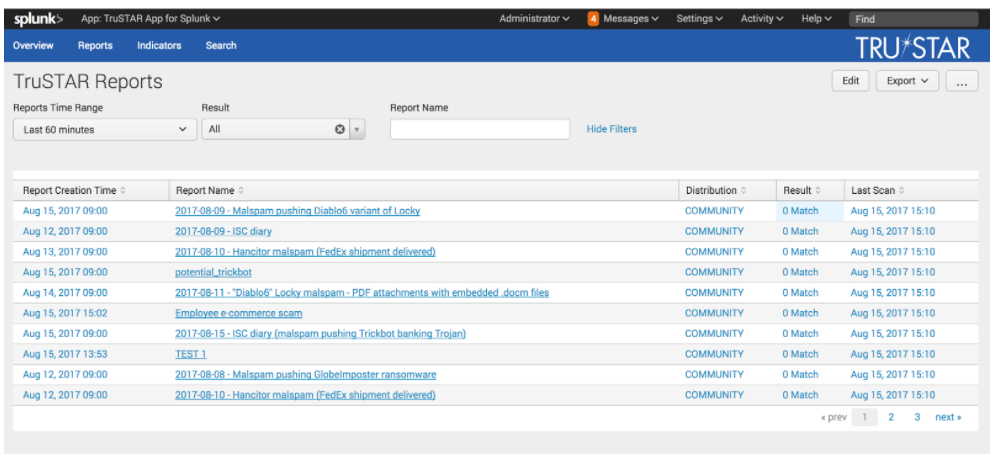
Task: Open the Settings menu
Action: tap(700, 18)
